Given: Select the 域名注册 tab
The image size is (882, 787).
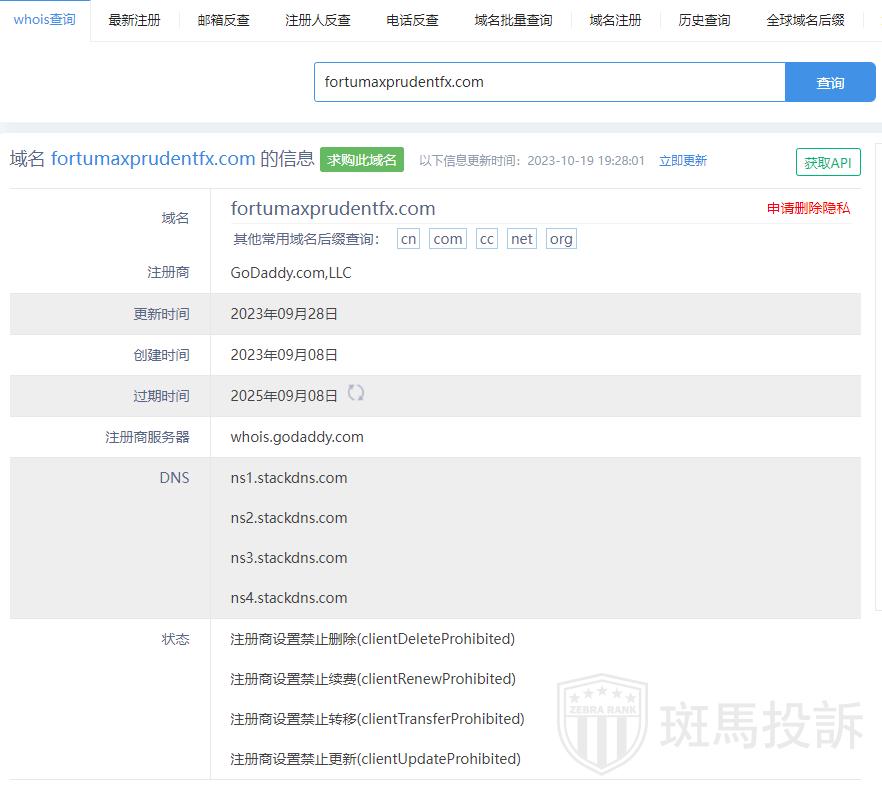Looking at the screenshot, I should 615,20.
